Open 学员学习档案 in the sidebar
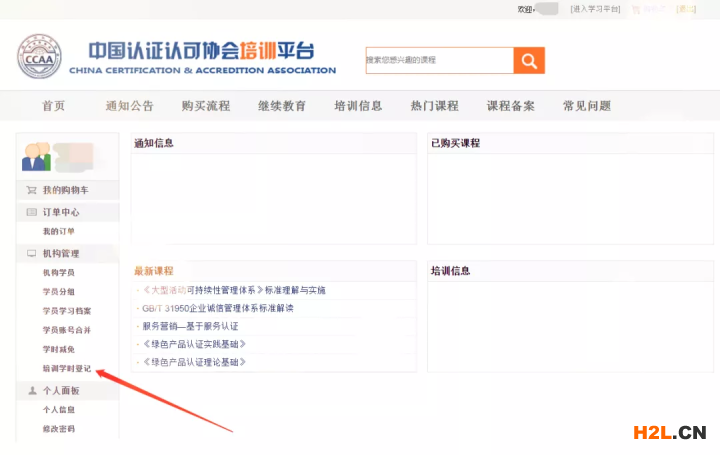The width and height of the screenshot is (720, 455). pyautogui.click(x=66, y=311)
